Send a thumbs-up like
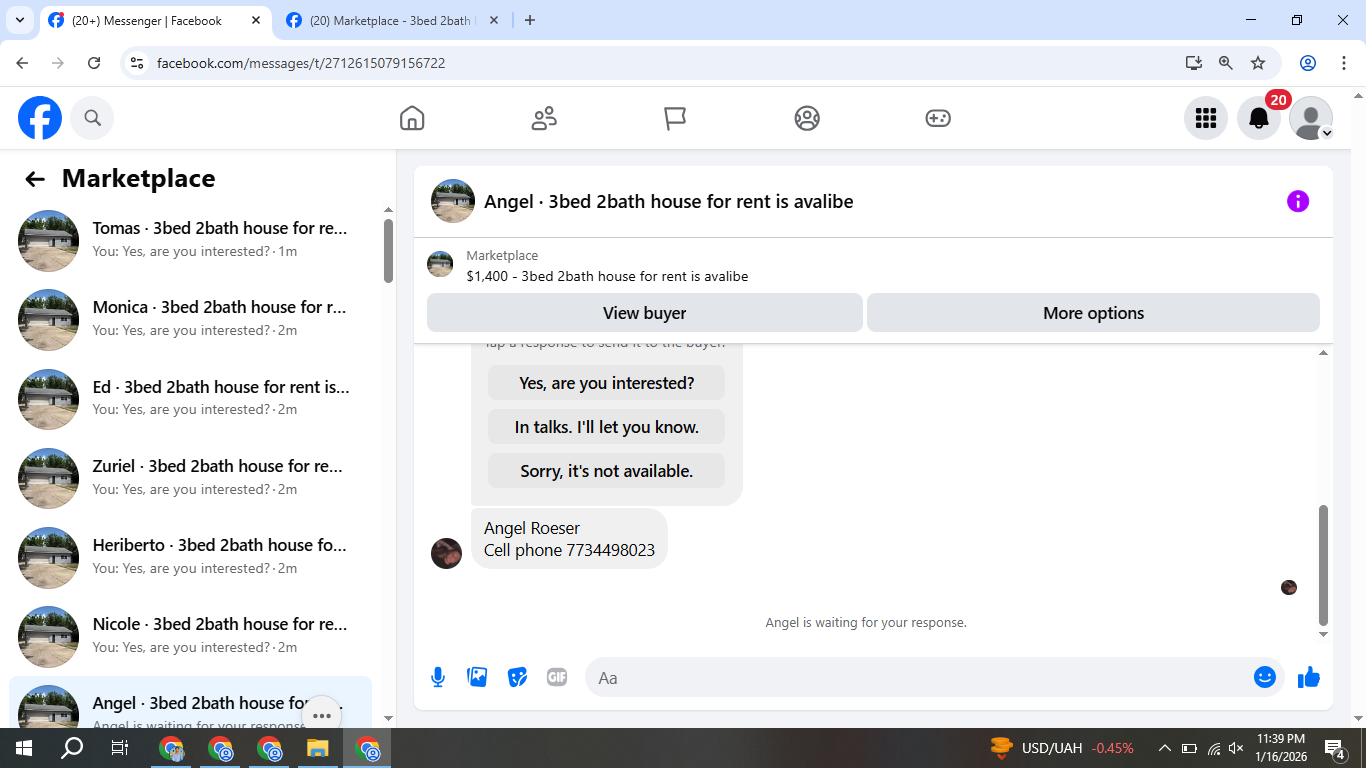Screen dimensions: 1366x768 click(1309, 677)
